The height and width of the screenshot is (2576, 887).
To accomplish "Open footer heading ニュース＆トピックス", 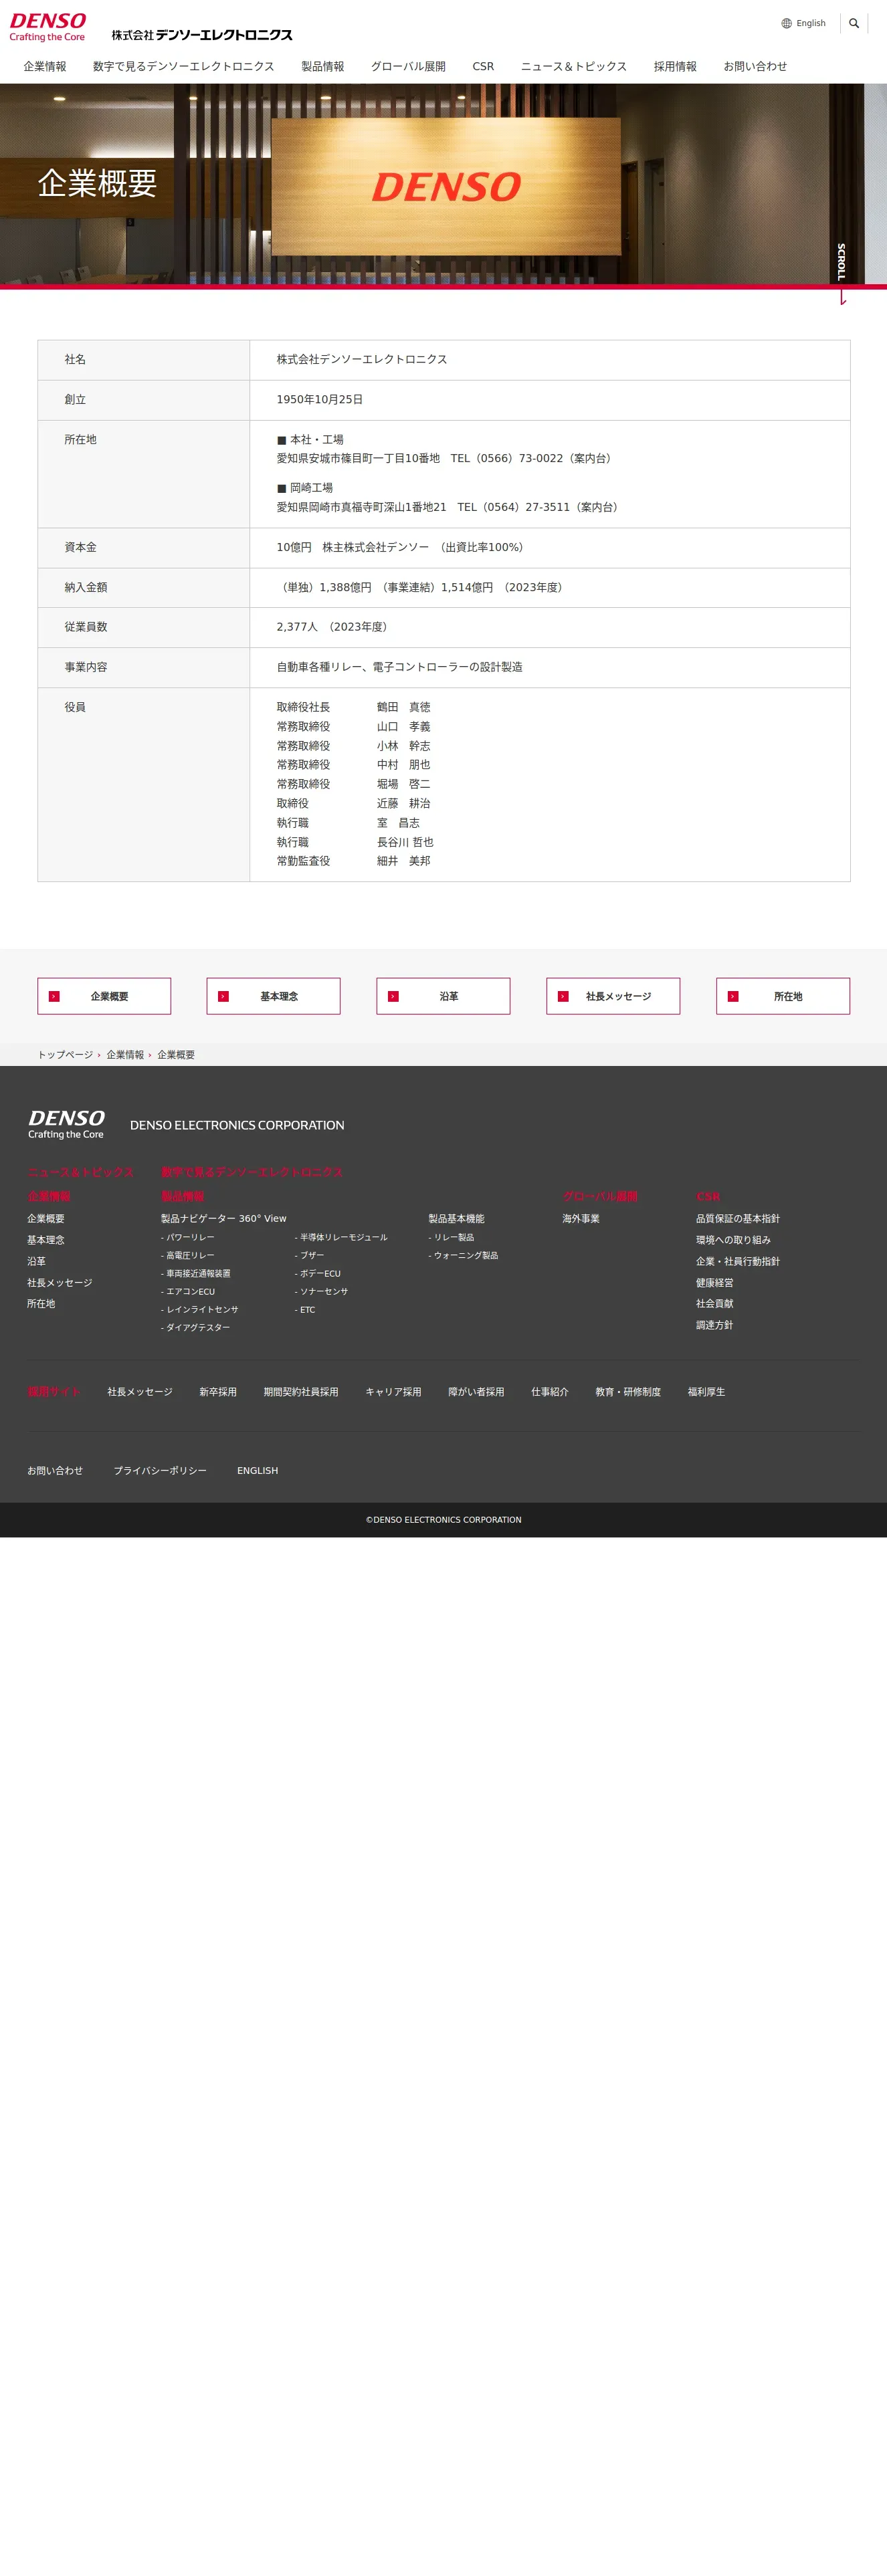I will point(80,1172).
